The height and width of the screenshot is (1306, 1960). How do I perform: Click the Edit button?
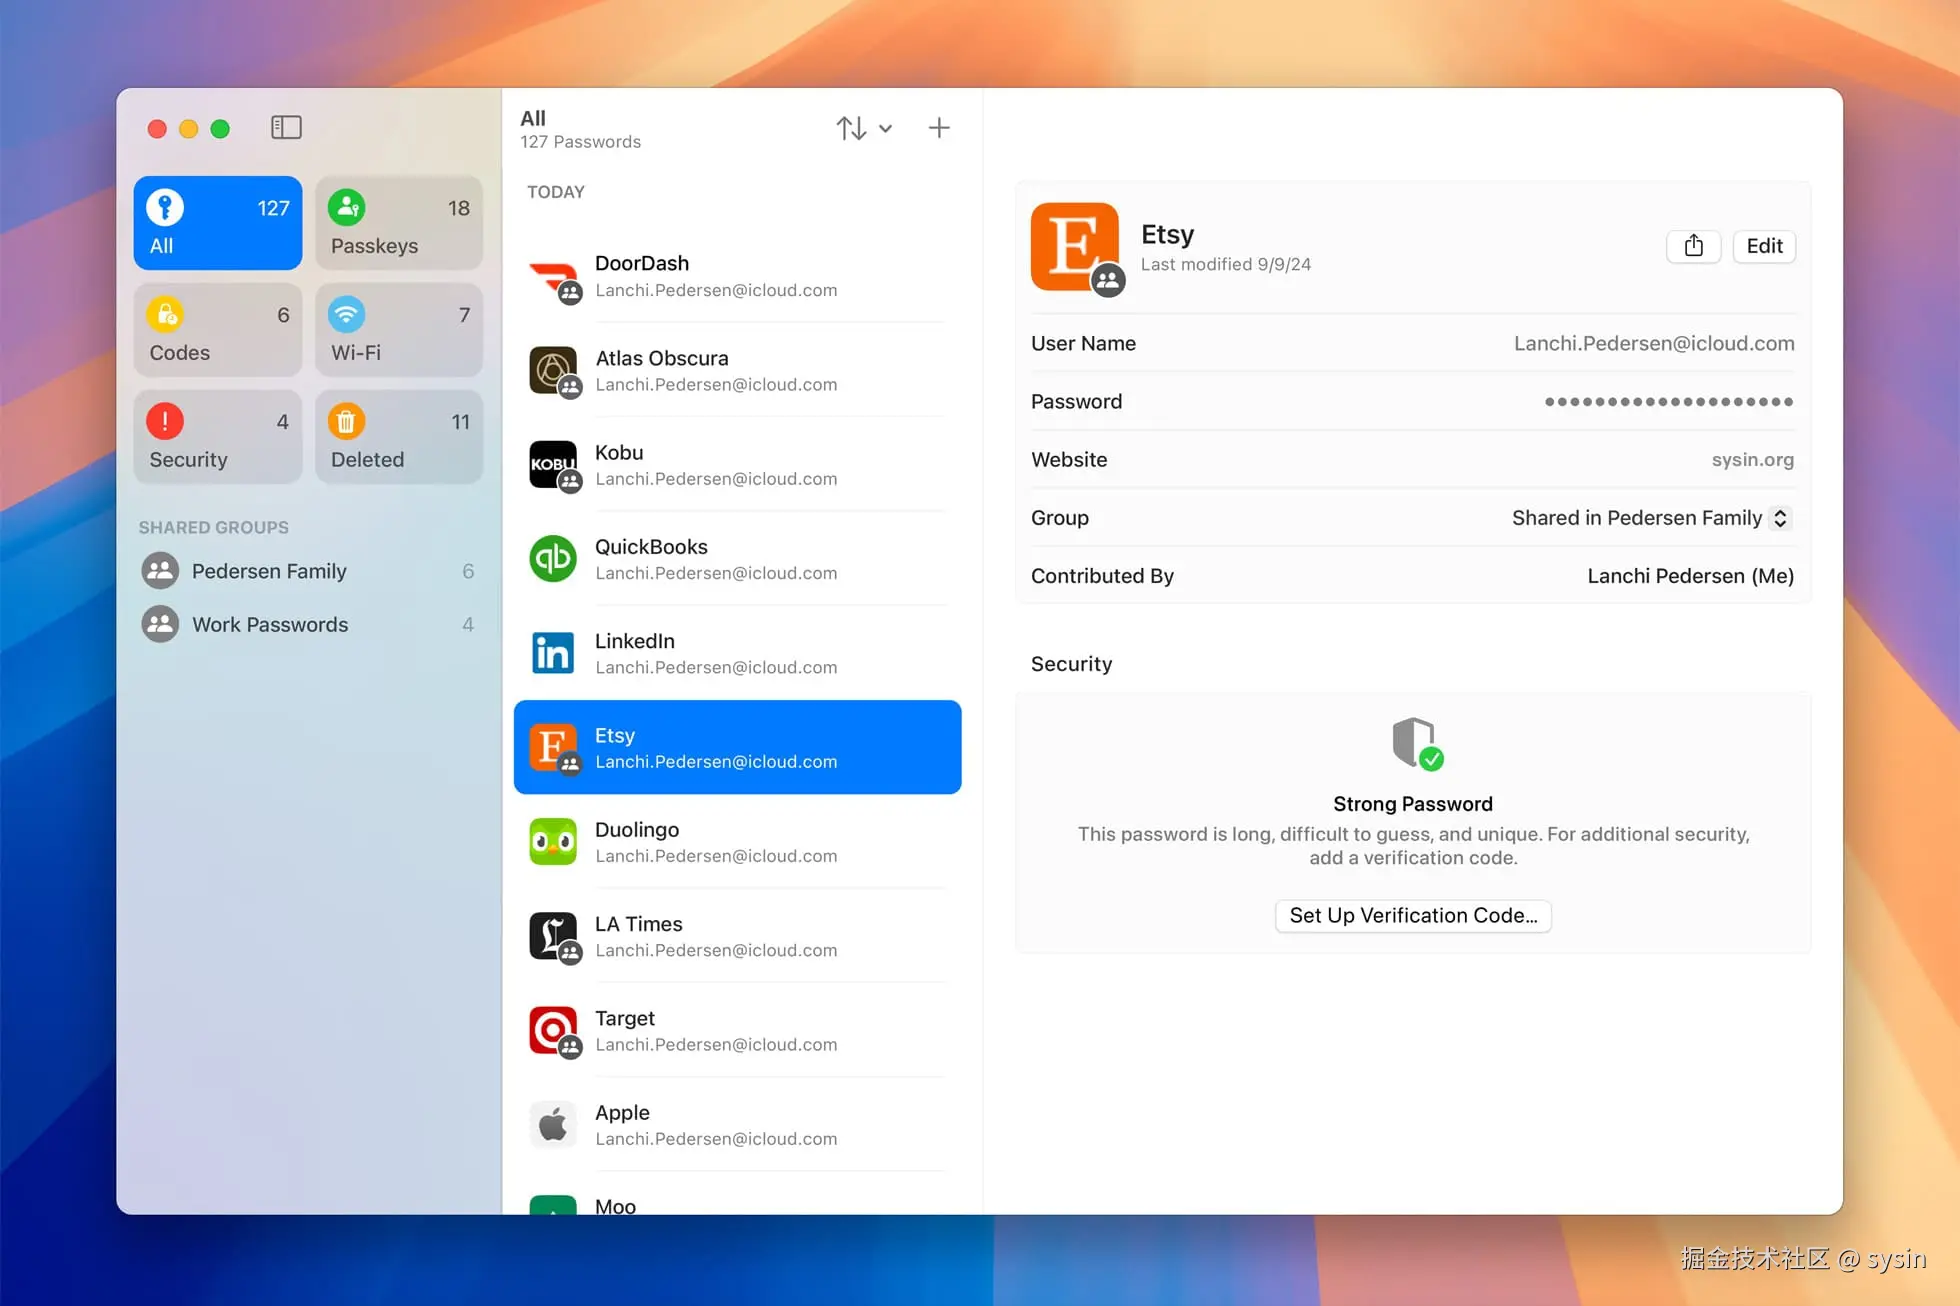click(1763, 246)
